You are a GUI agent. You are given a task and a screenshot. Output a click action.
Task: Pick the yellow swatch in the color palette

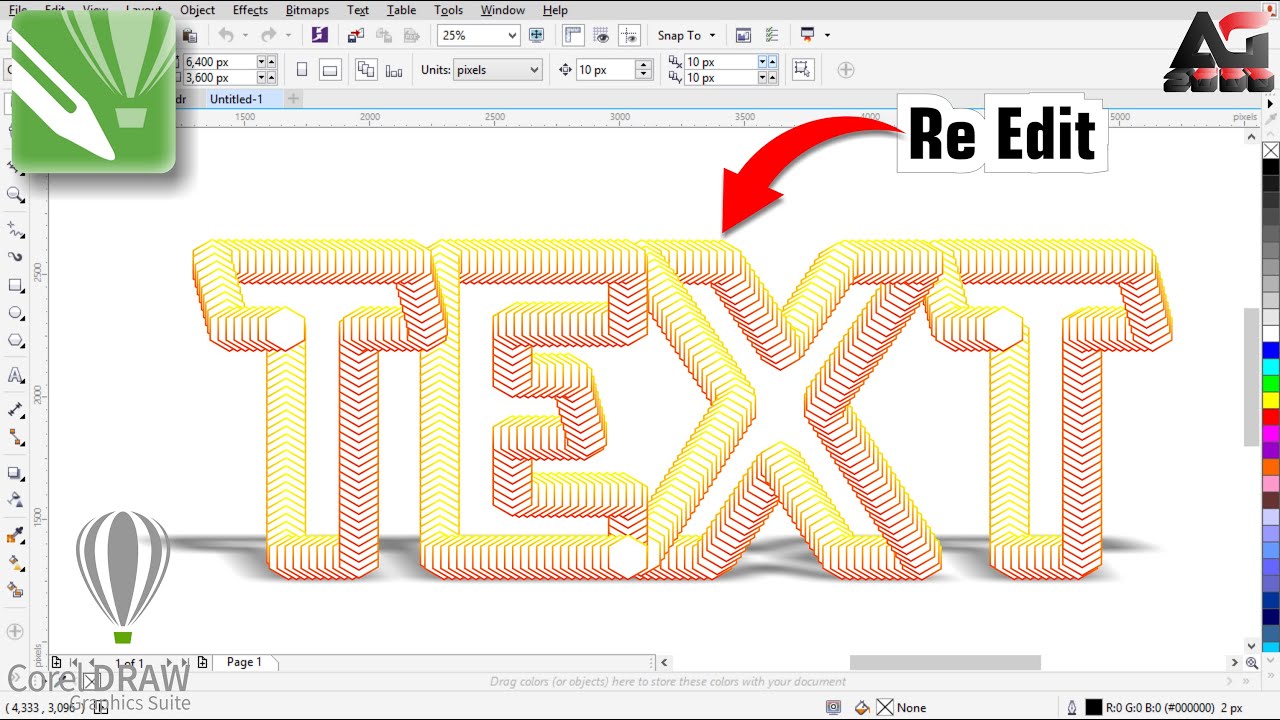tap(1271, 400)
